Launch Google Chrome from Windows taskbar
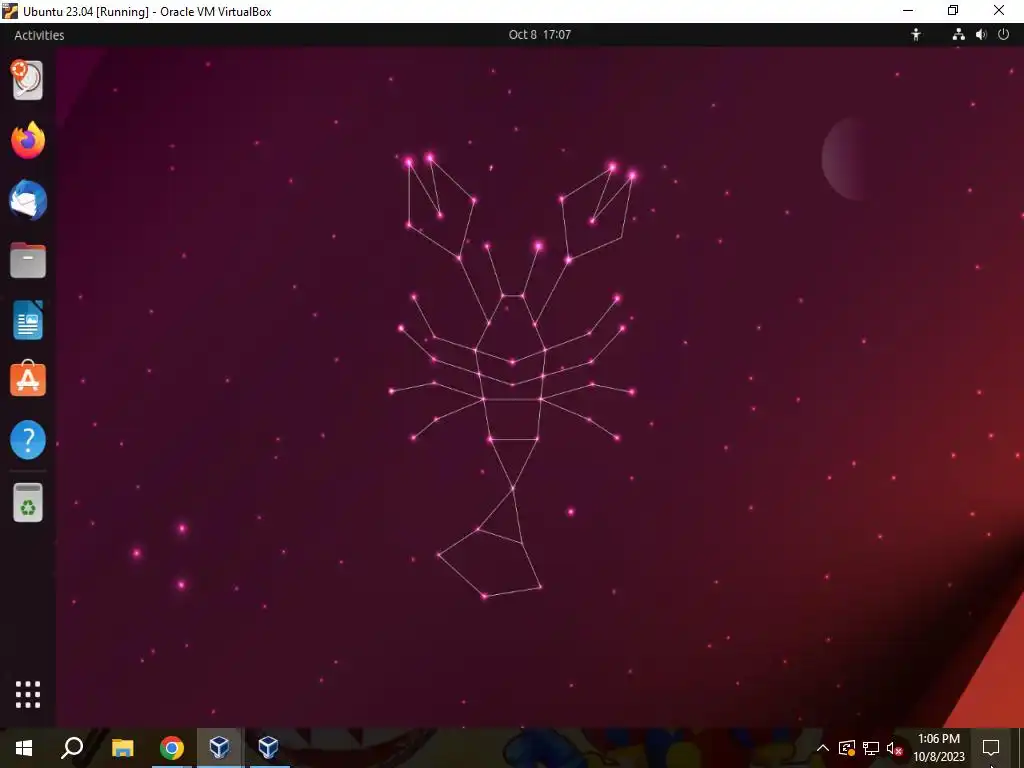The height and width of the screenshot is (768, 1024). (x=172, y=748)
